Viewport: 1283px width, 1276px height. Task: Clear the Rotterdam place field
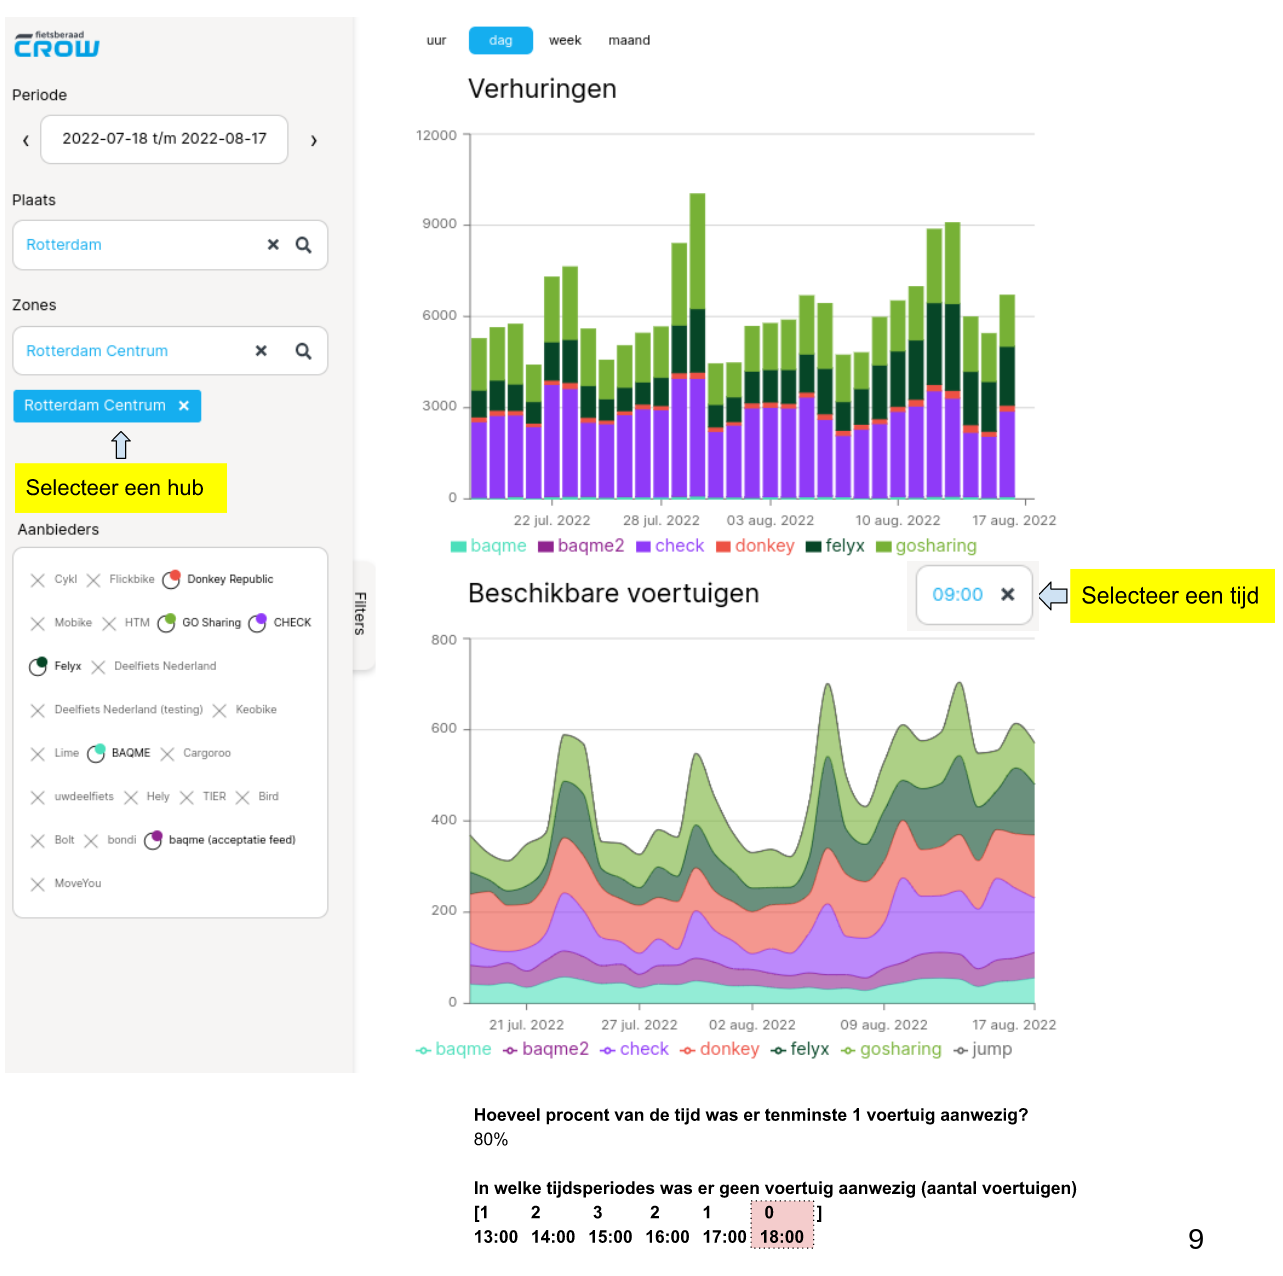click(273, 245)
